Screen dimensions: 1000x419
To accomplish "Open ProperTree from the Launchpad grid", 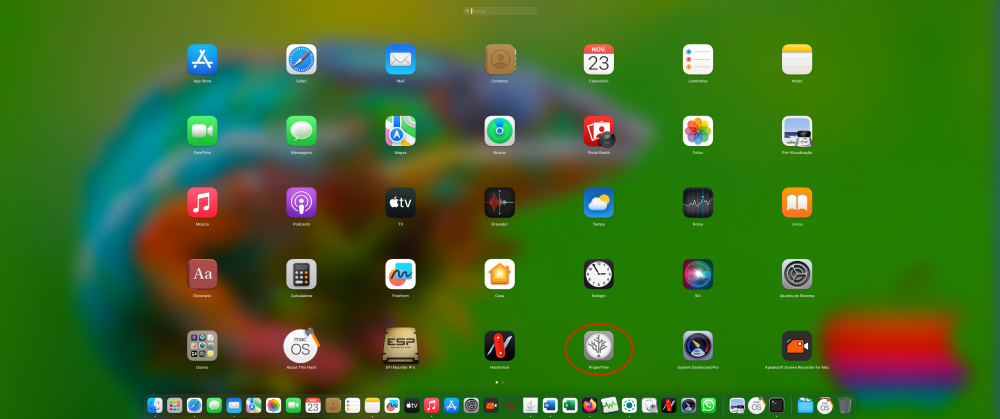I will (599, 346).
